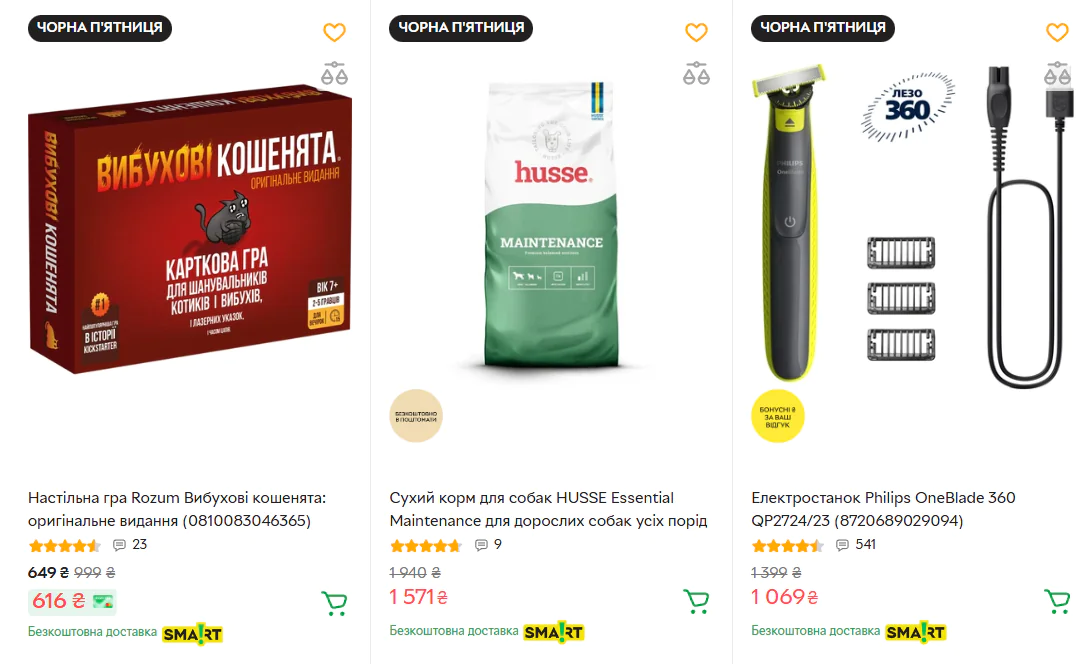Add Вибухові кошенята game to cart
Viewport: 1090px width, 664px height.
(334, 602)
